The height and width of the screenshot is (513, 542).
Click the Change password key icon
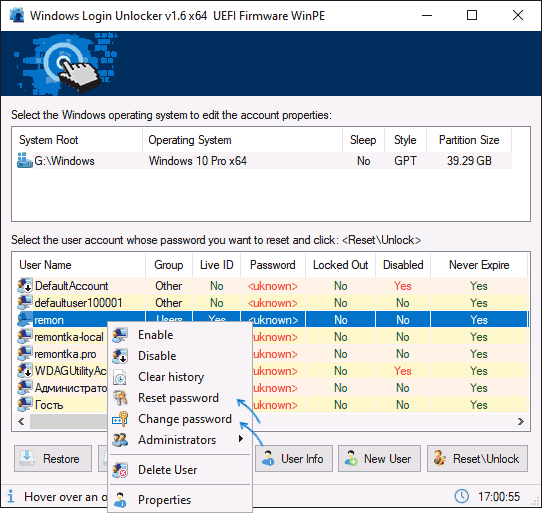120,419
